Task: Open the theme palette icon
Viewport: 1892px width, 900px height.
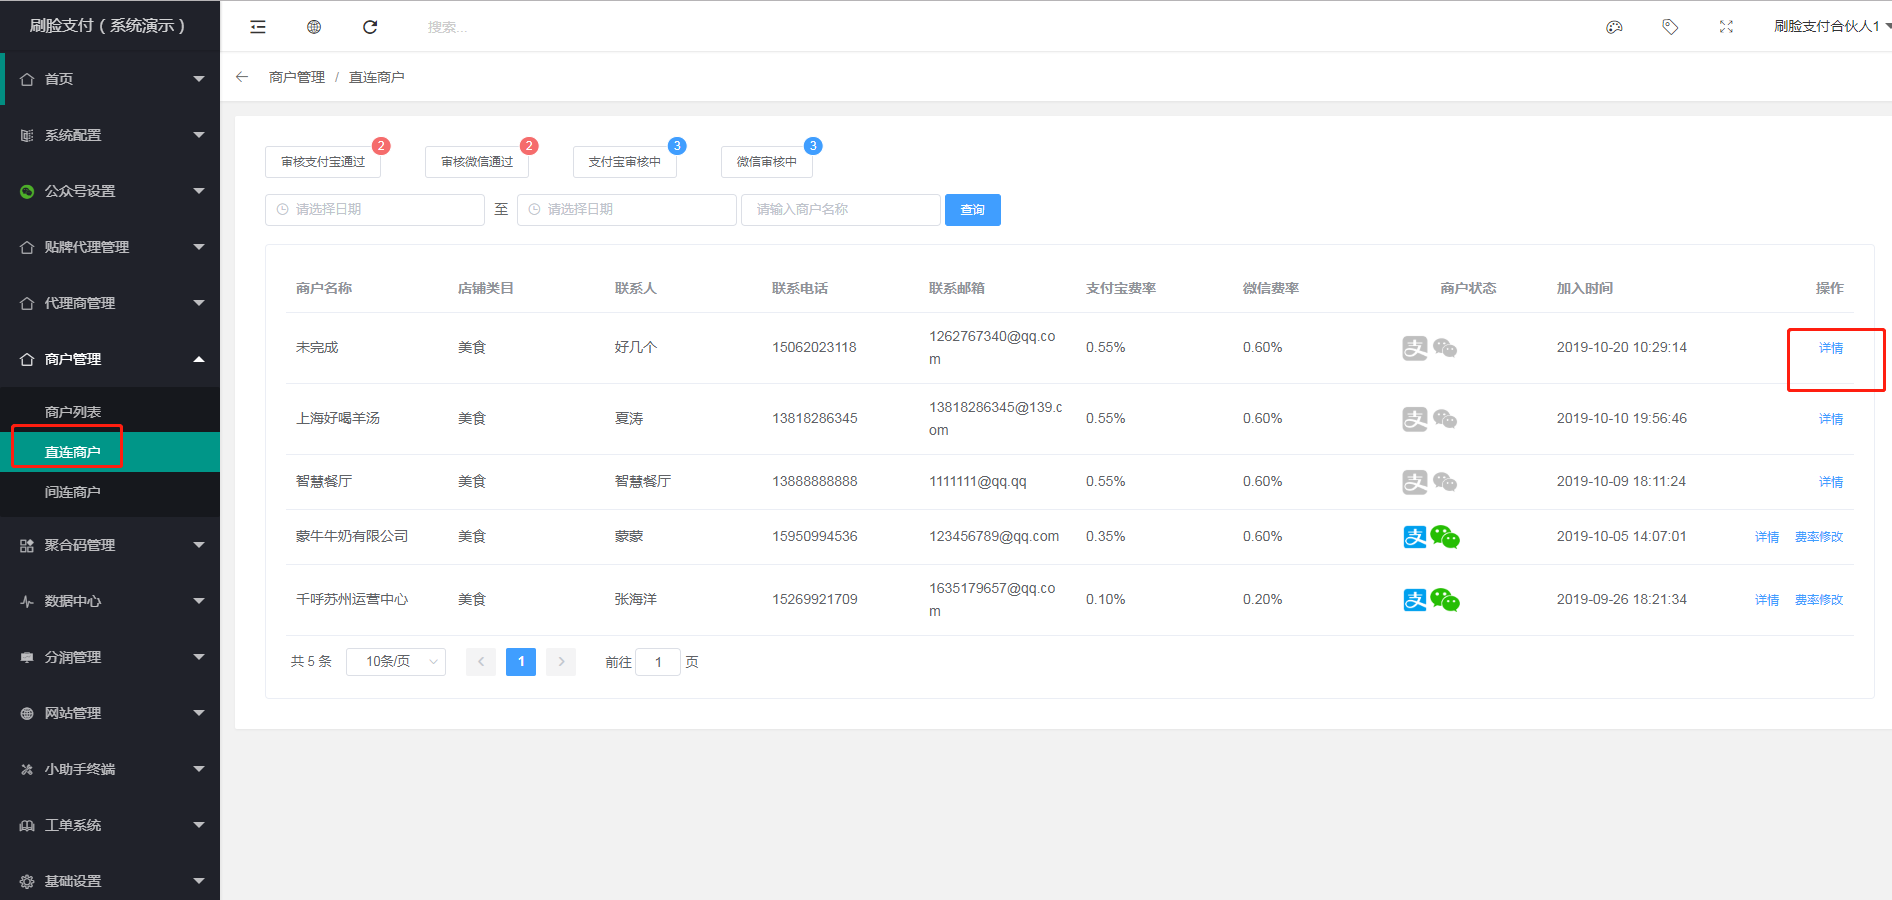Action: 1614,27
